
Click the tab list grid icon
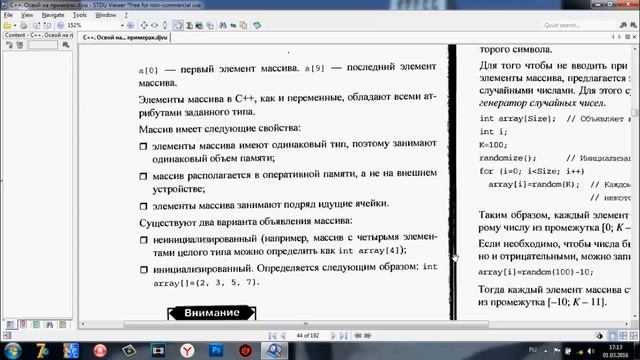pos(627,37)
